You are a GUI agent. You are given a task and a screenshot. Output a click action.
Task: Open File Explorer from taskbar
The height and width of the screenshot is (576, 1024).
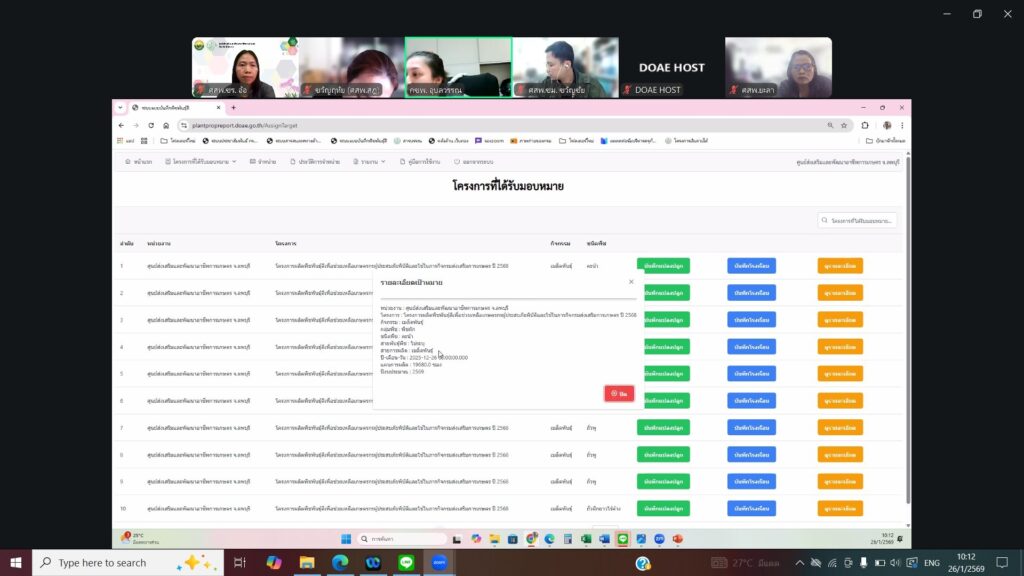click(x=307, y=563)
